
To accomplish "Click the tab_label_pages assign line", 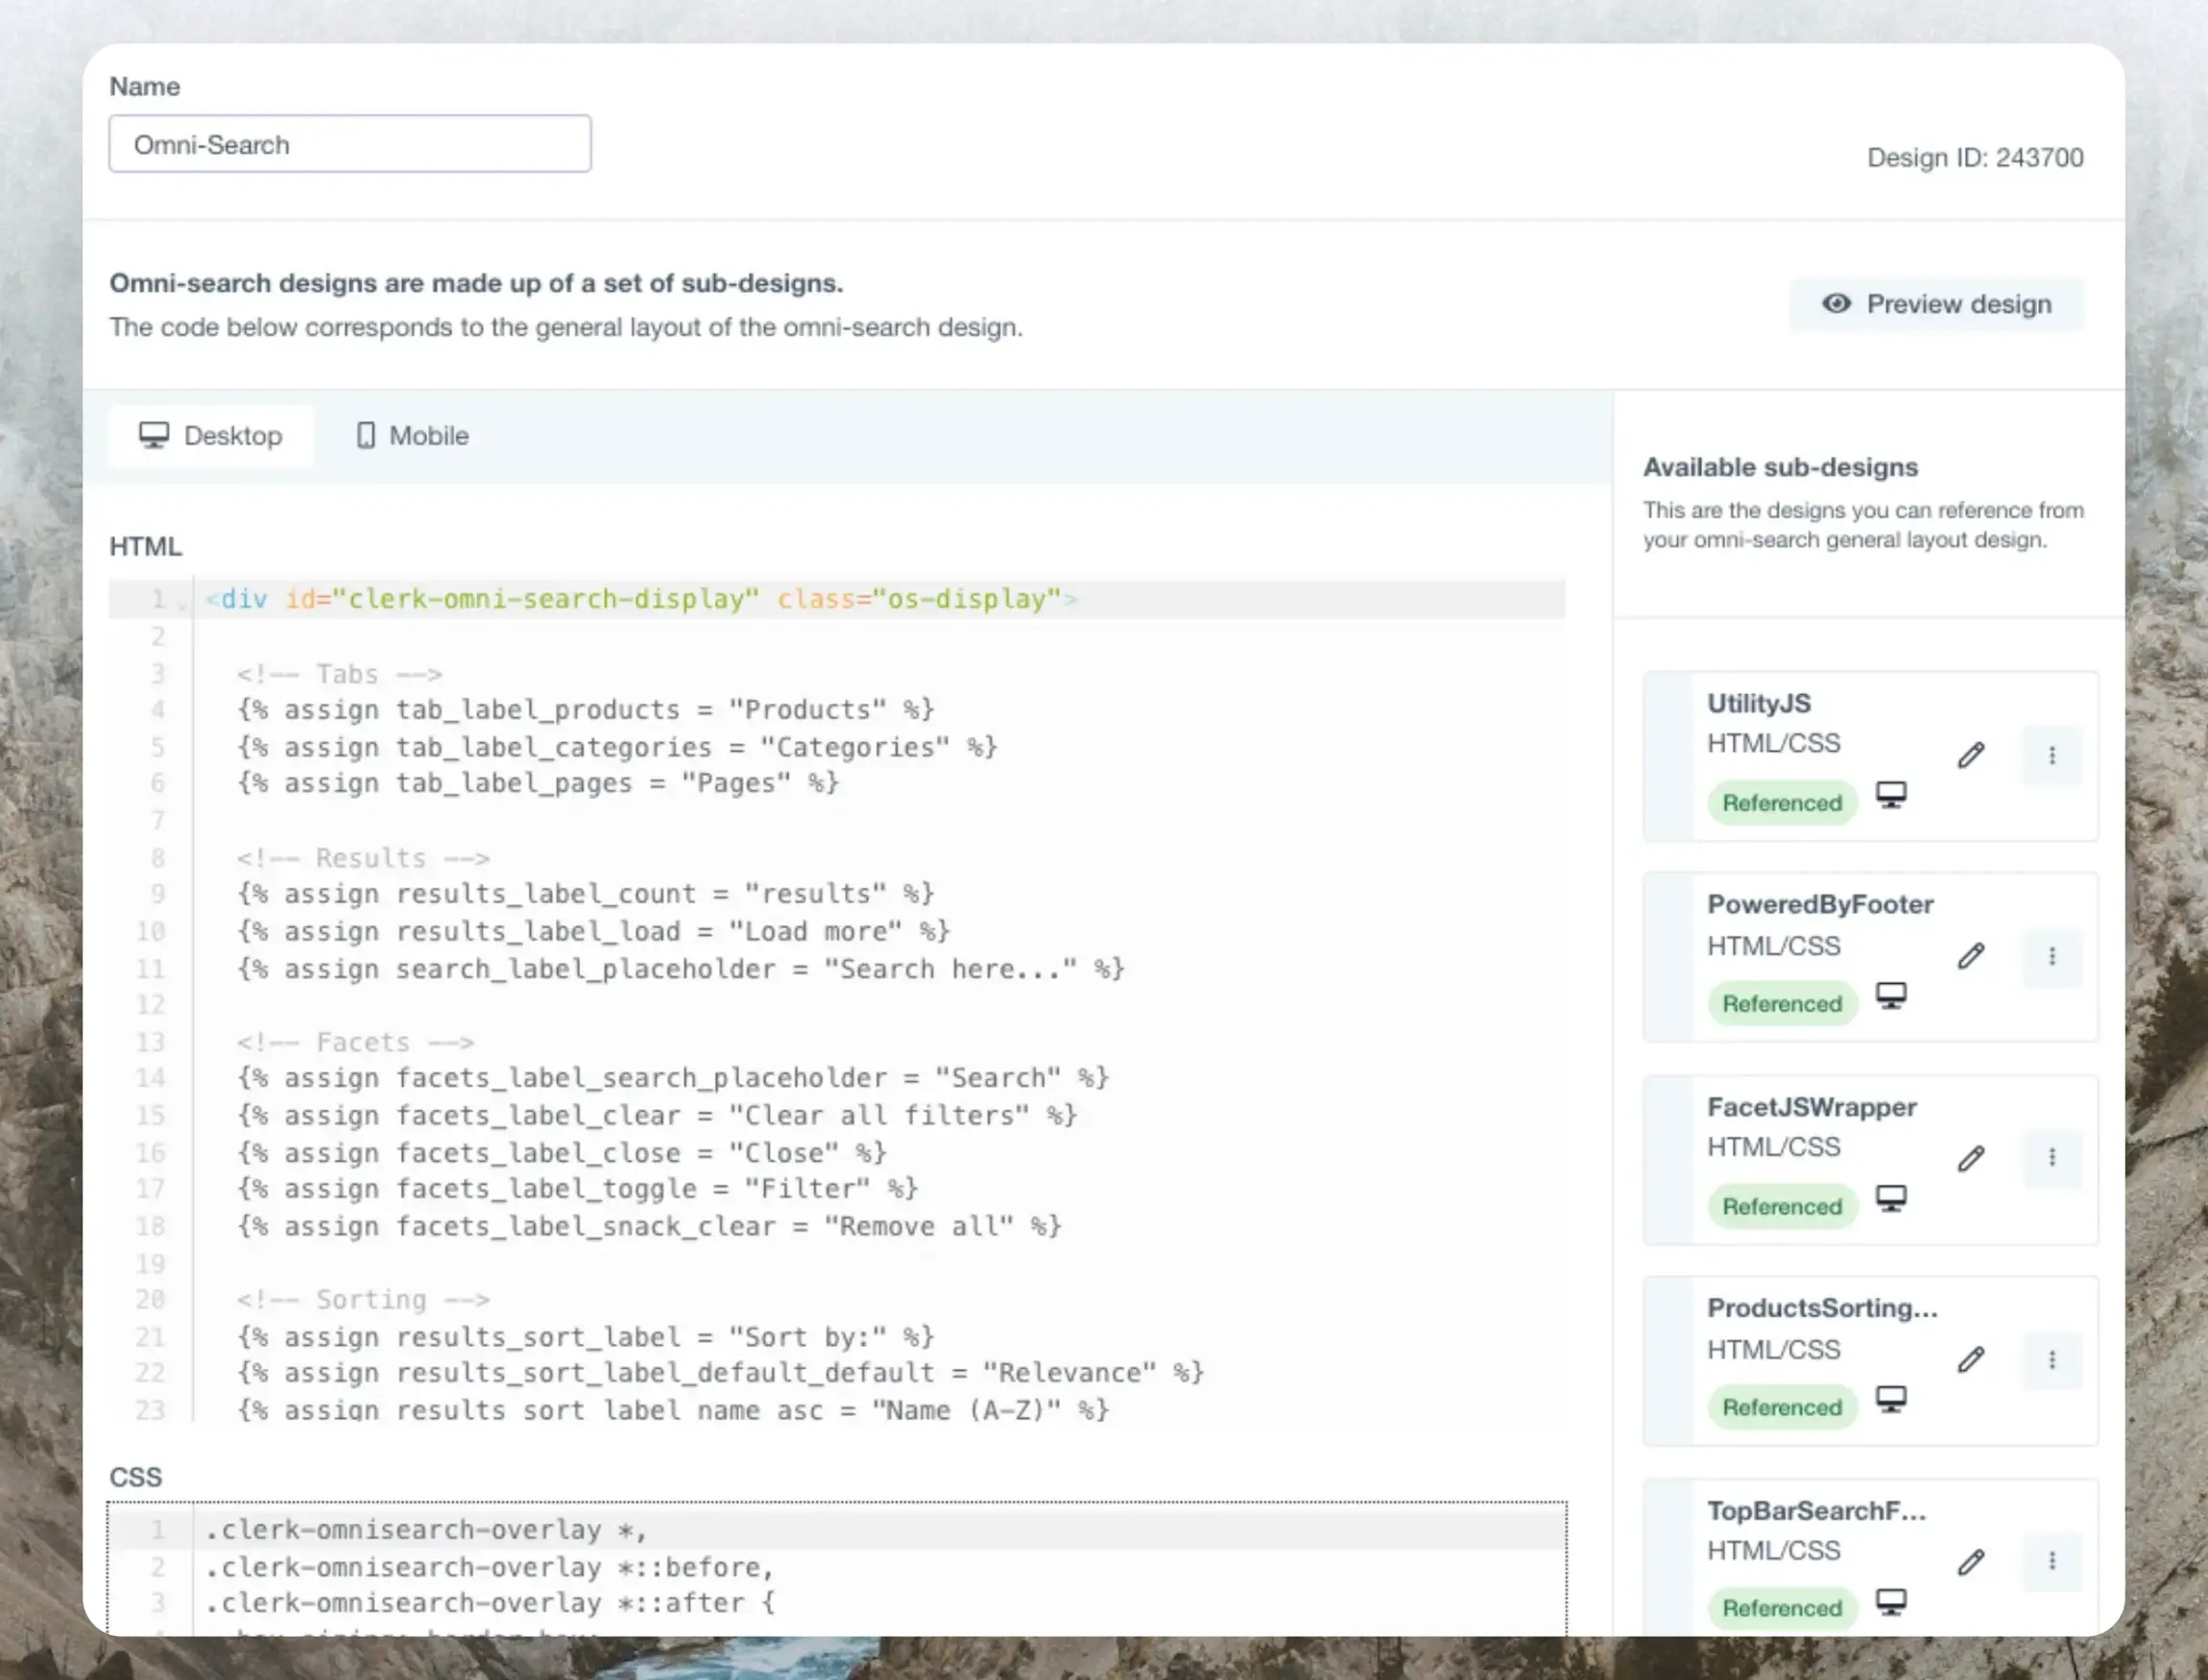I will [x=538, y=783].
